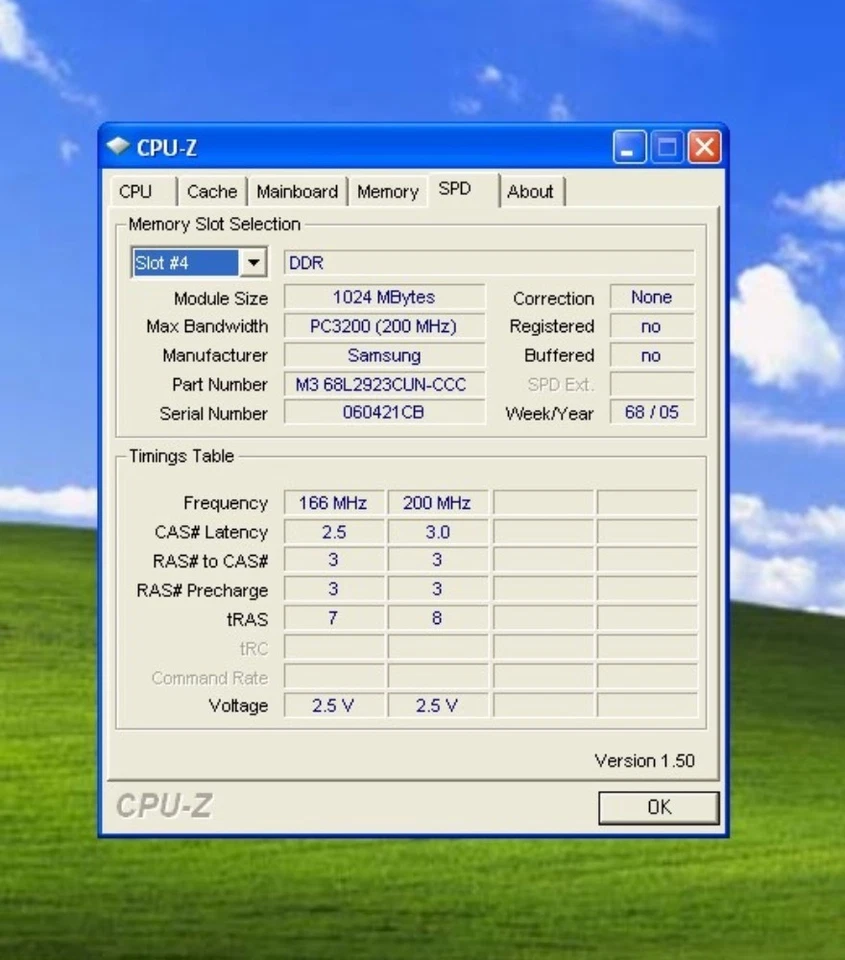The height and width of the screenshot is (960, 845).
Task: Click the OK button to close CPU-Z
Action: pos(658,807)
